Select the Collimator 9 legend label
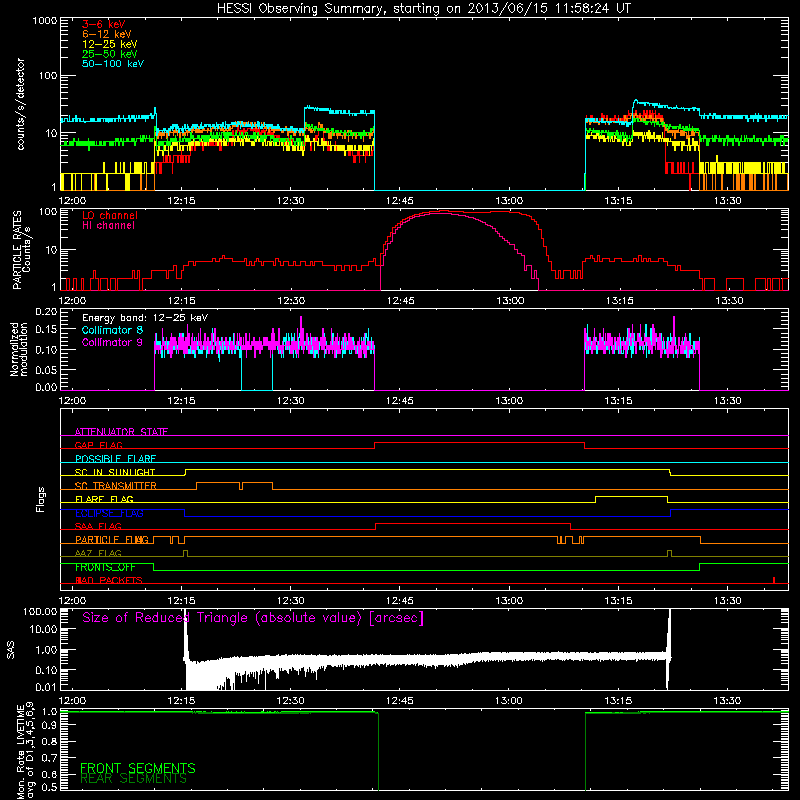The image size is (800, 800). click(x=112, y=342)
